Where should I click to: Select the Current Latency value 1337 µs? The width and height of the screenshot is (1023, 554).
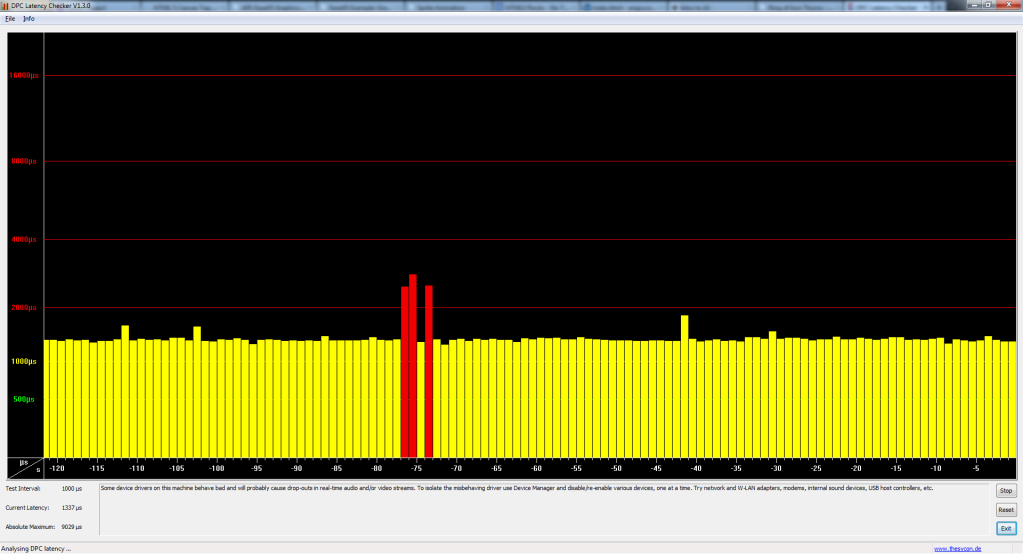(x=72, y=508)
